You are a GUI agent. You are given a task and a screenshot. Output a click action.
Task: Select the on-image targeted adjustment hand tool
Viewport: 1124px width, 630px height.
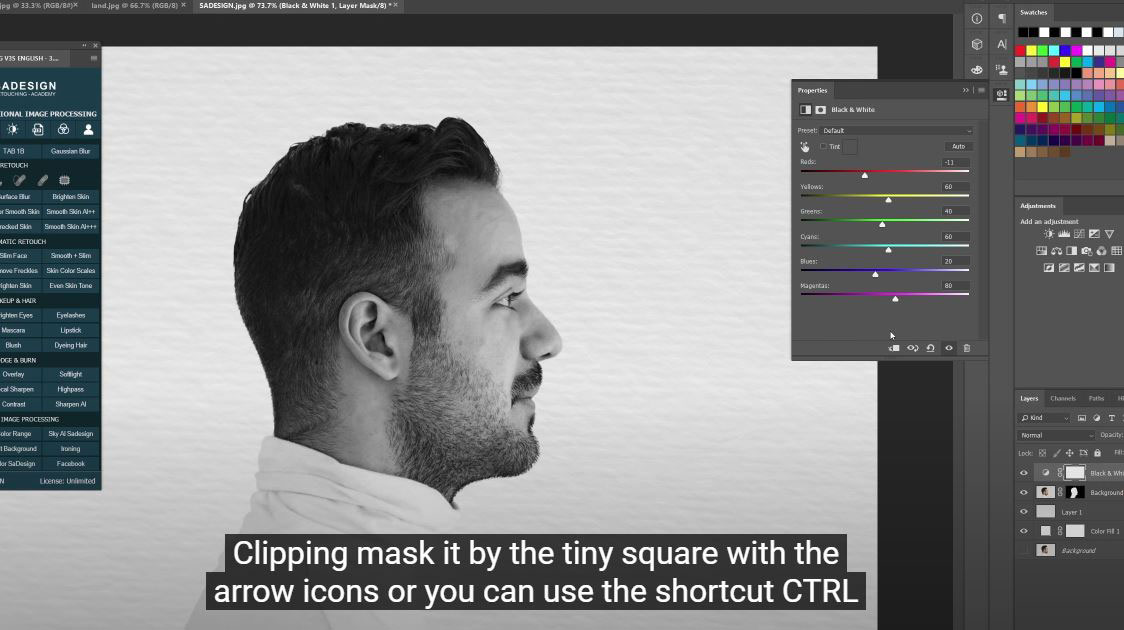click(805, 147)
